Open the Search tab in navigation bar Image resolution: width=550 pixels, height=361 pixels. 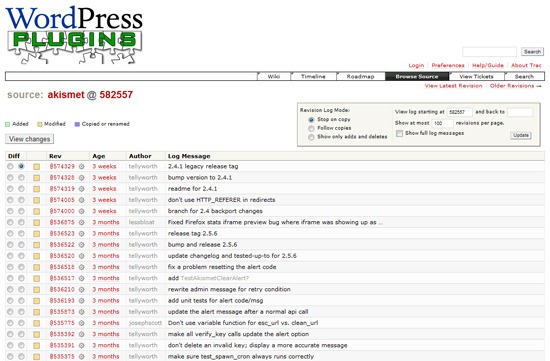pyautogui.click(x=524, y=76)
